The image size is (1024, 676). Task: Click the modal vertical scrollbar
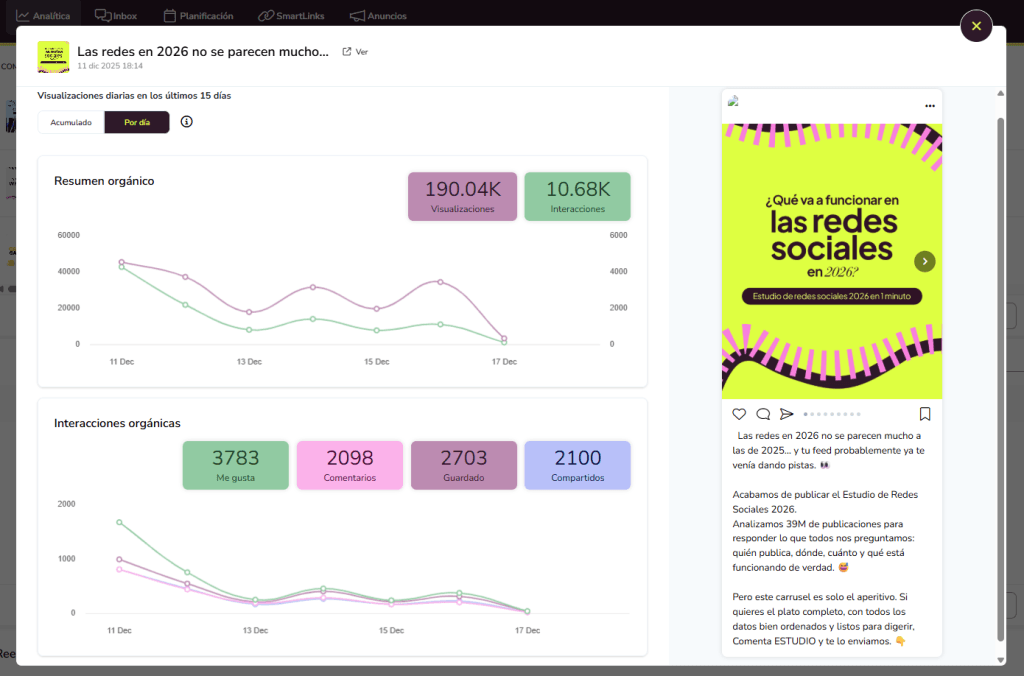tap(999, 380)
